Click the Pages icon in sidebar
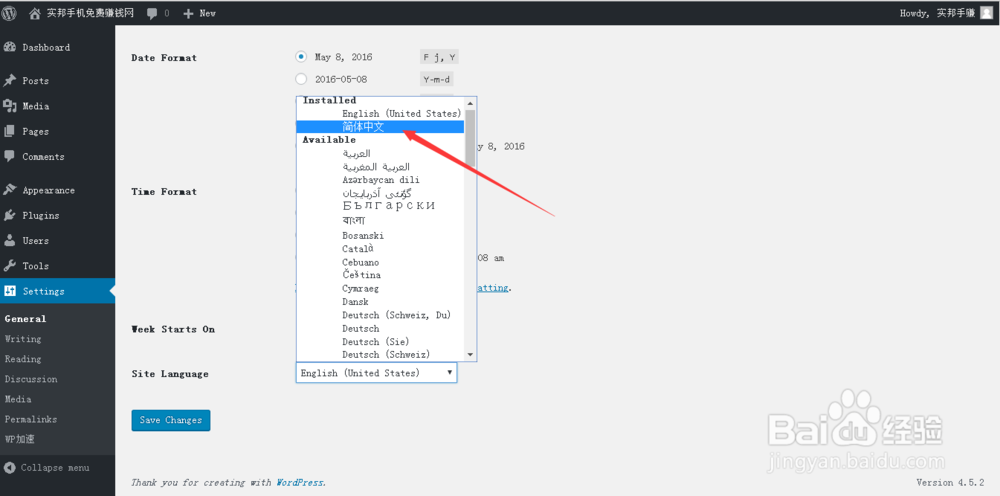This screenshot has width=1000, height=496. pos(10,131)
